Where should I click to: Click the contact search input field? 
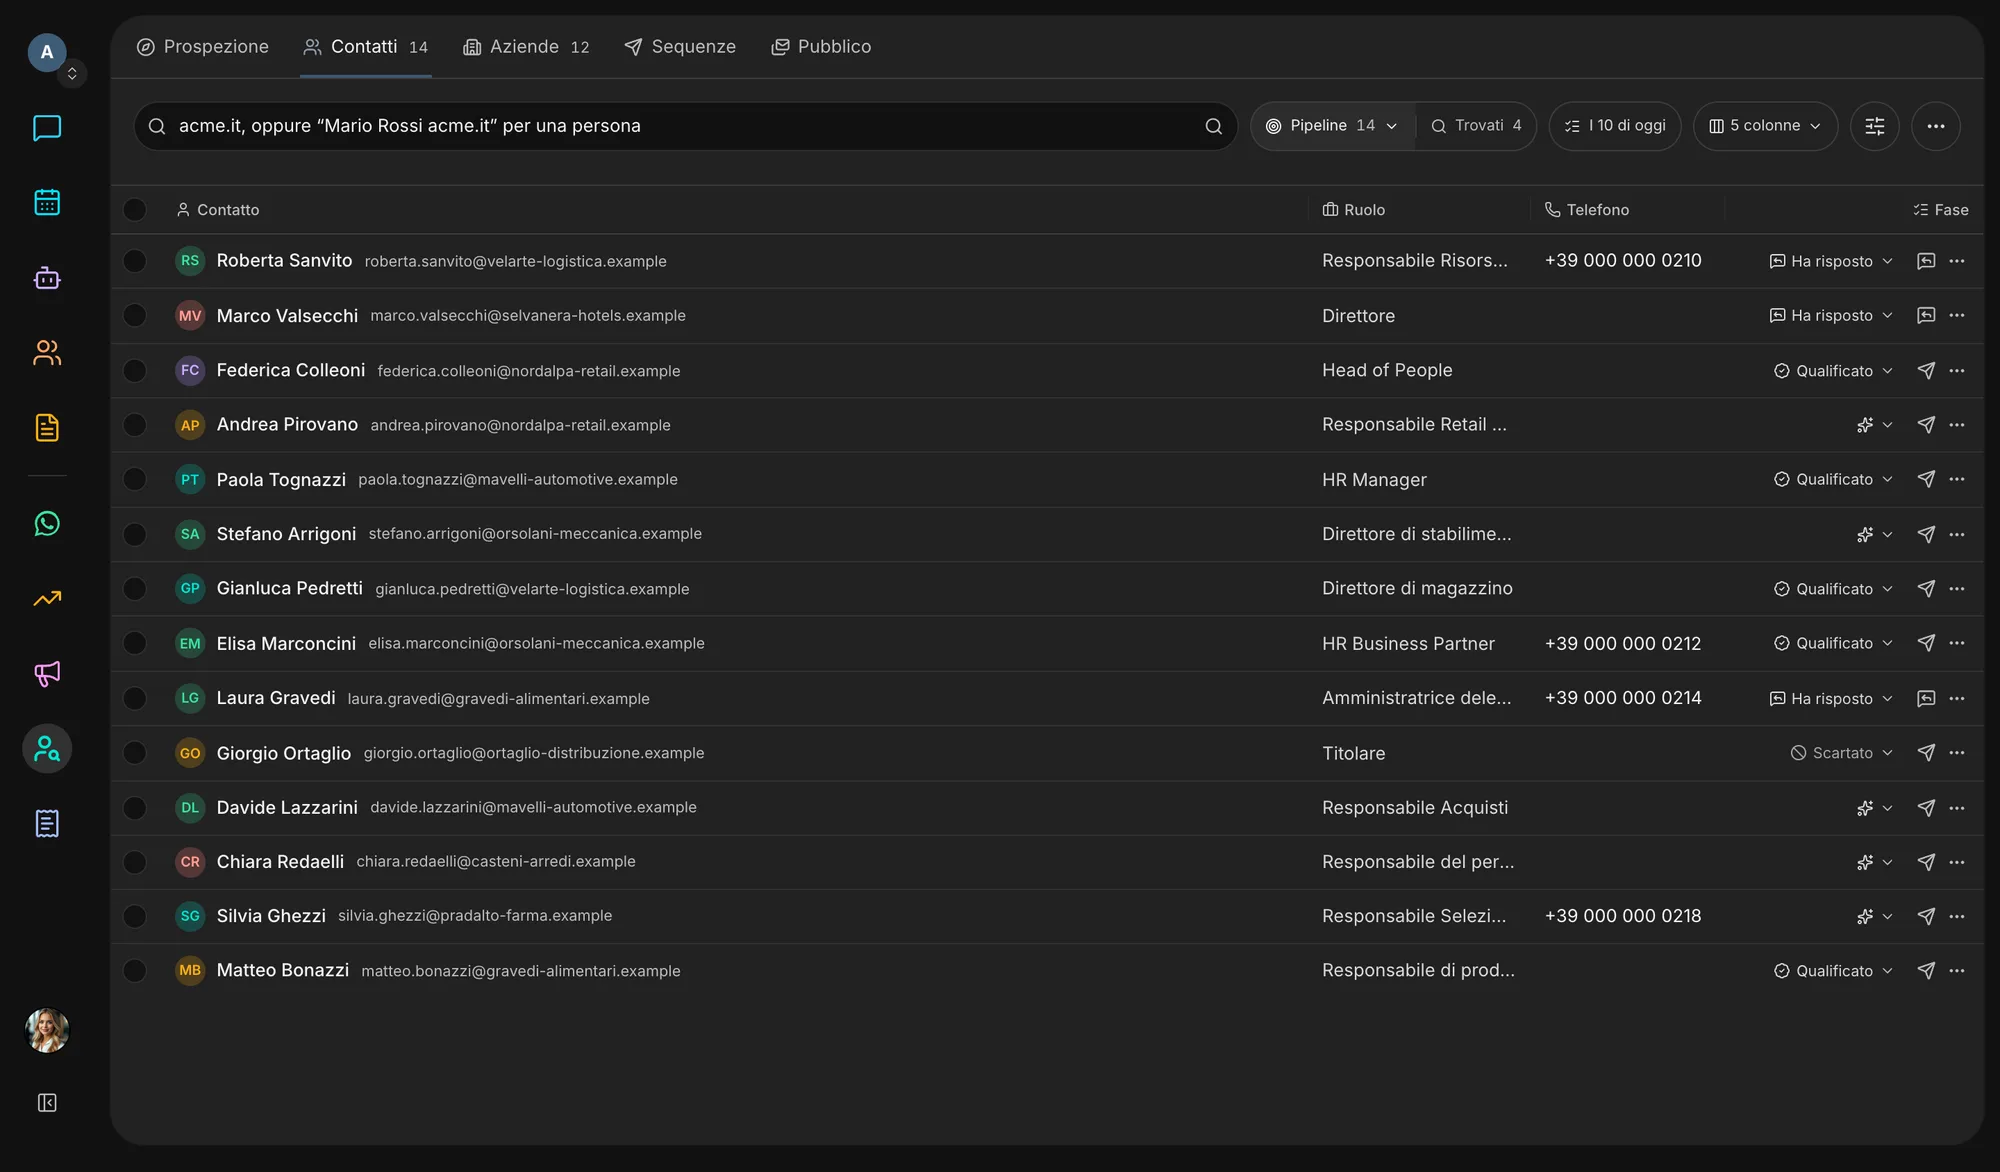(685, 126)
